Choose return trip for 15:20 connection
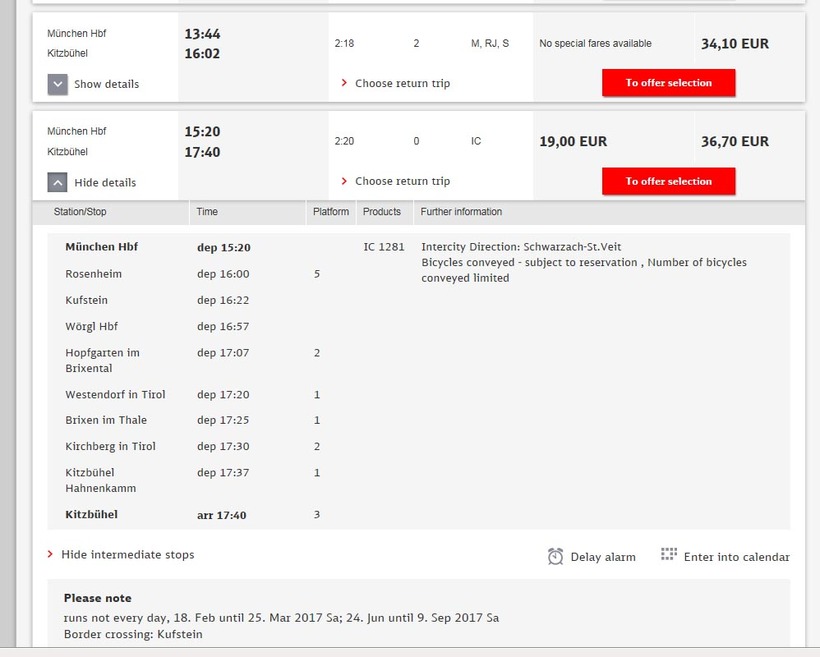The image size is (820, 657). (402, 182)
